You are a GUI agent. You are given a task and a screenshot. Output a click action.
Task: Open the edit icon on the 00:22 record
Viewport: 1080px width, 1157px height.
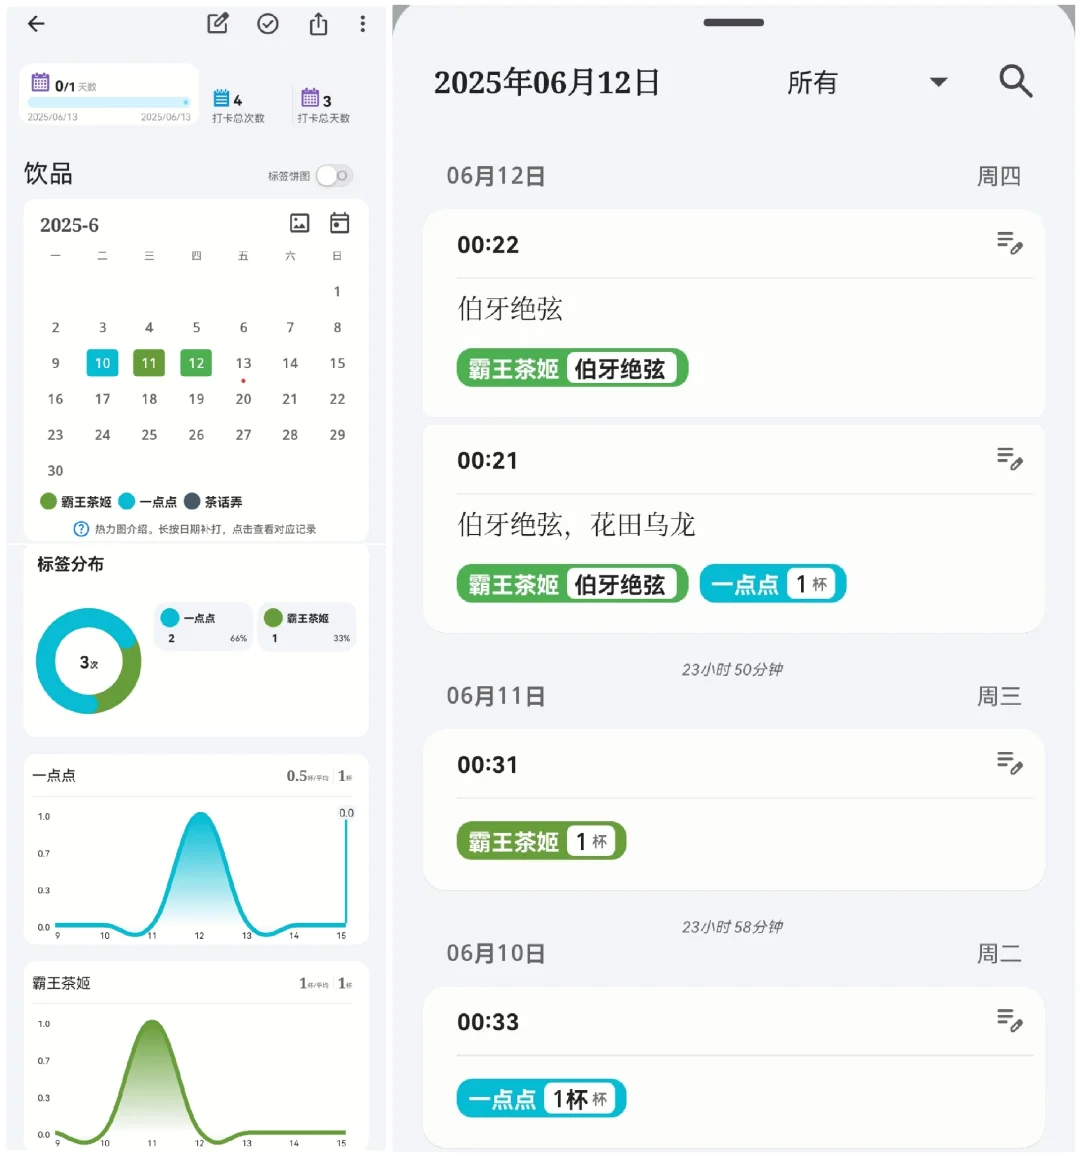tap(1010, 245)
